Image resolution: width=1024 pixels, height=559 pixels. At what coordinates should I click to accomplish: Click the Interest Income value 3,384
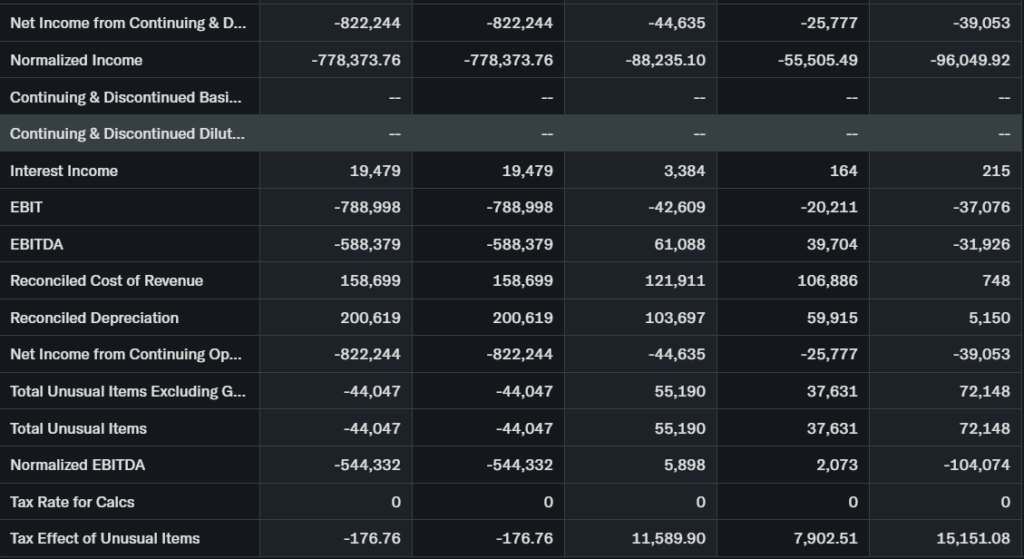tap(684, 171)
